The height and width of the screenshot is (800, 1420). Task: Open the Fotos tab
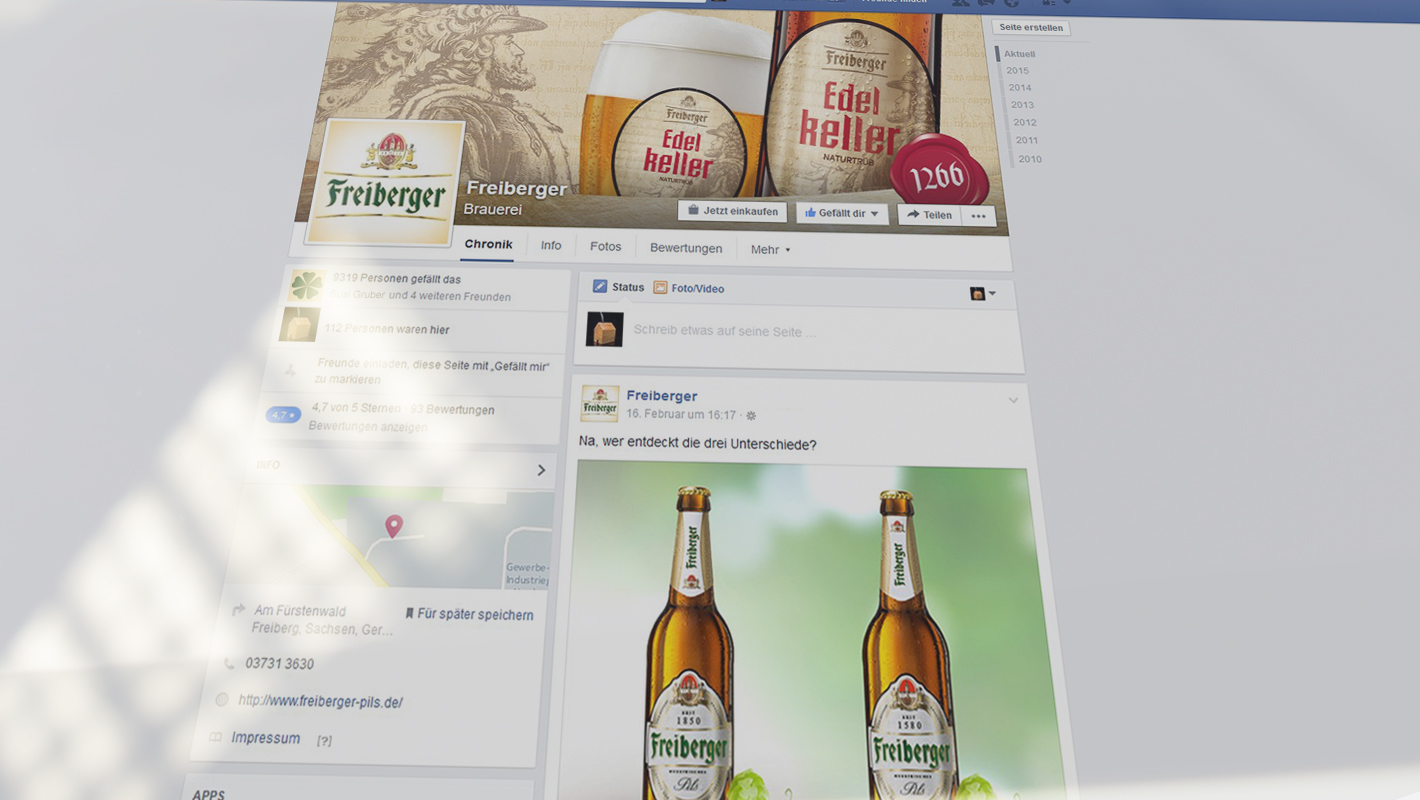605,247
